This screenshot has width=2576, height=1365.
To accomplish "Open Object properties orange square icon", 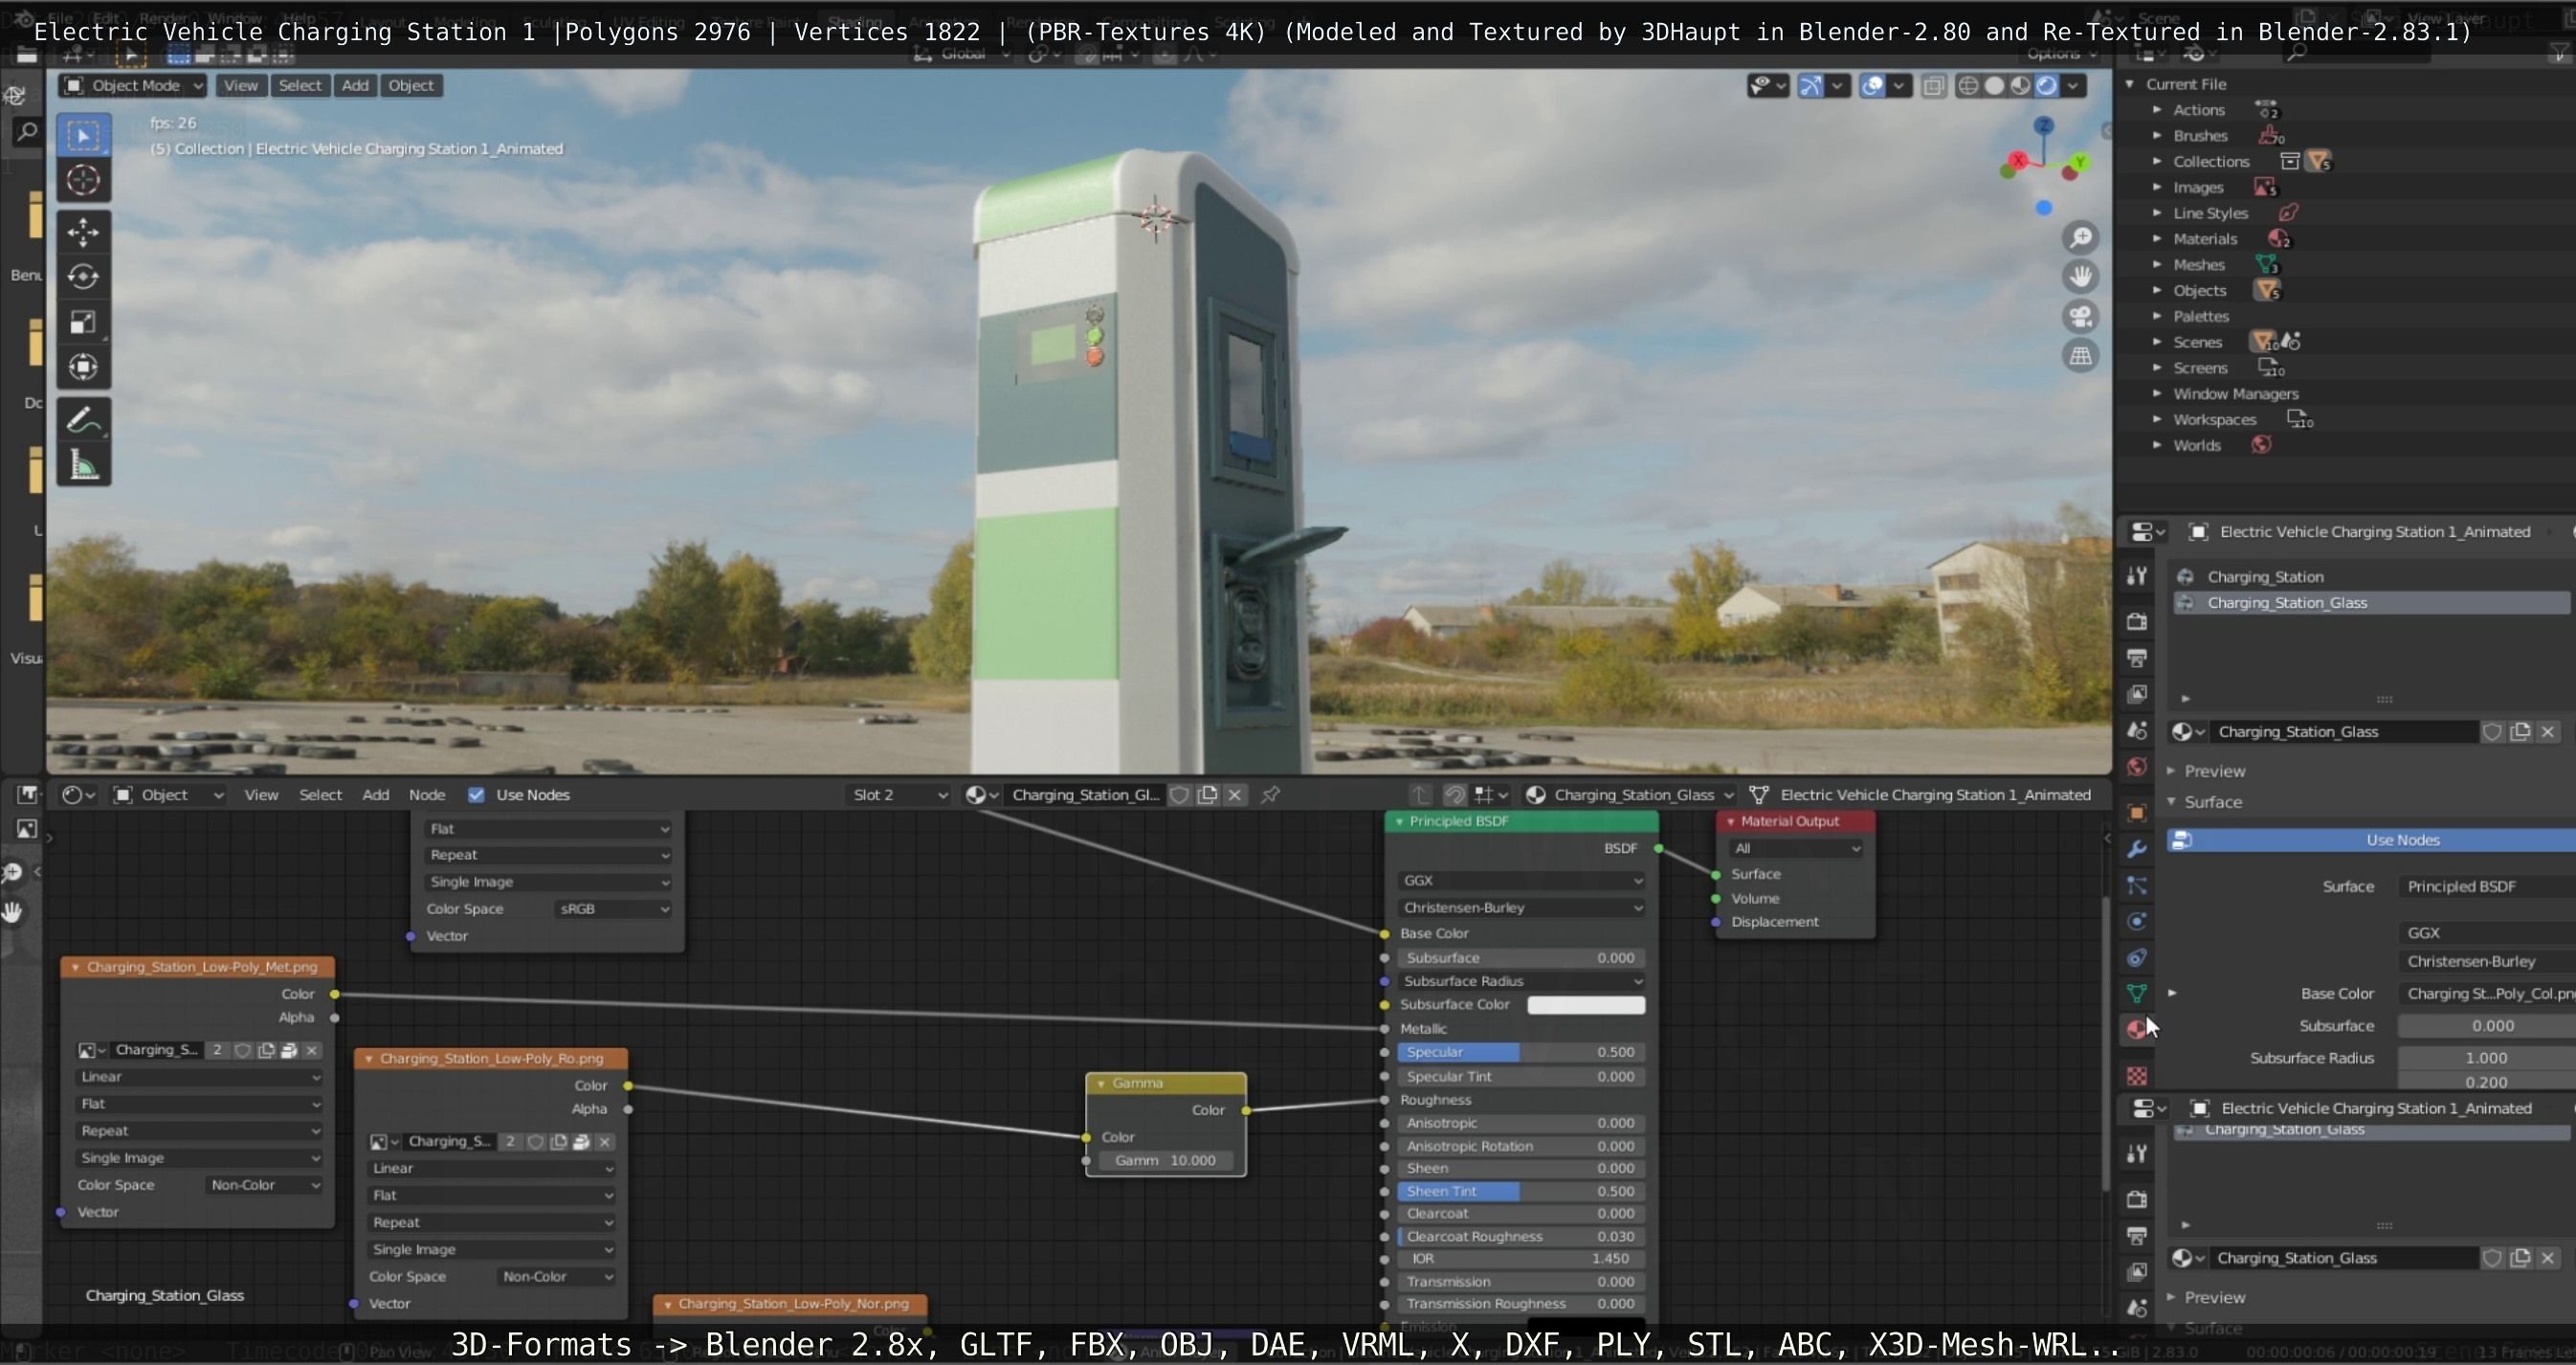I will pos(2137,813).
